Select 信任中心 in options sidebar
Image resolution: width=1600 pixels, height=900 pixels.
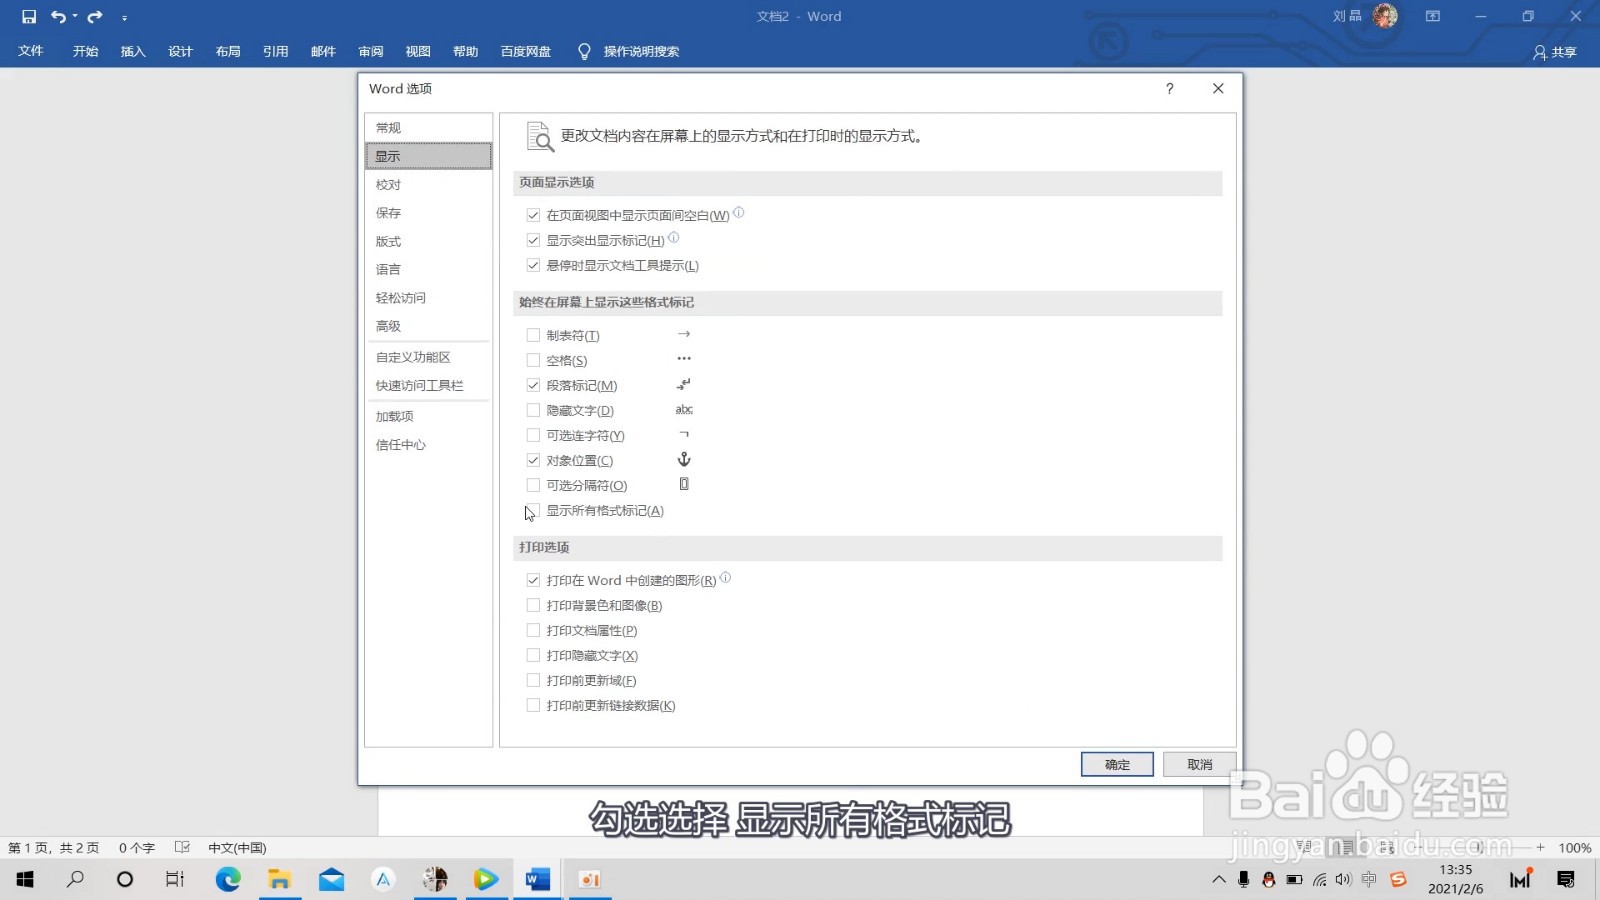click(428, 445)
